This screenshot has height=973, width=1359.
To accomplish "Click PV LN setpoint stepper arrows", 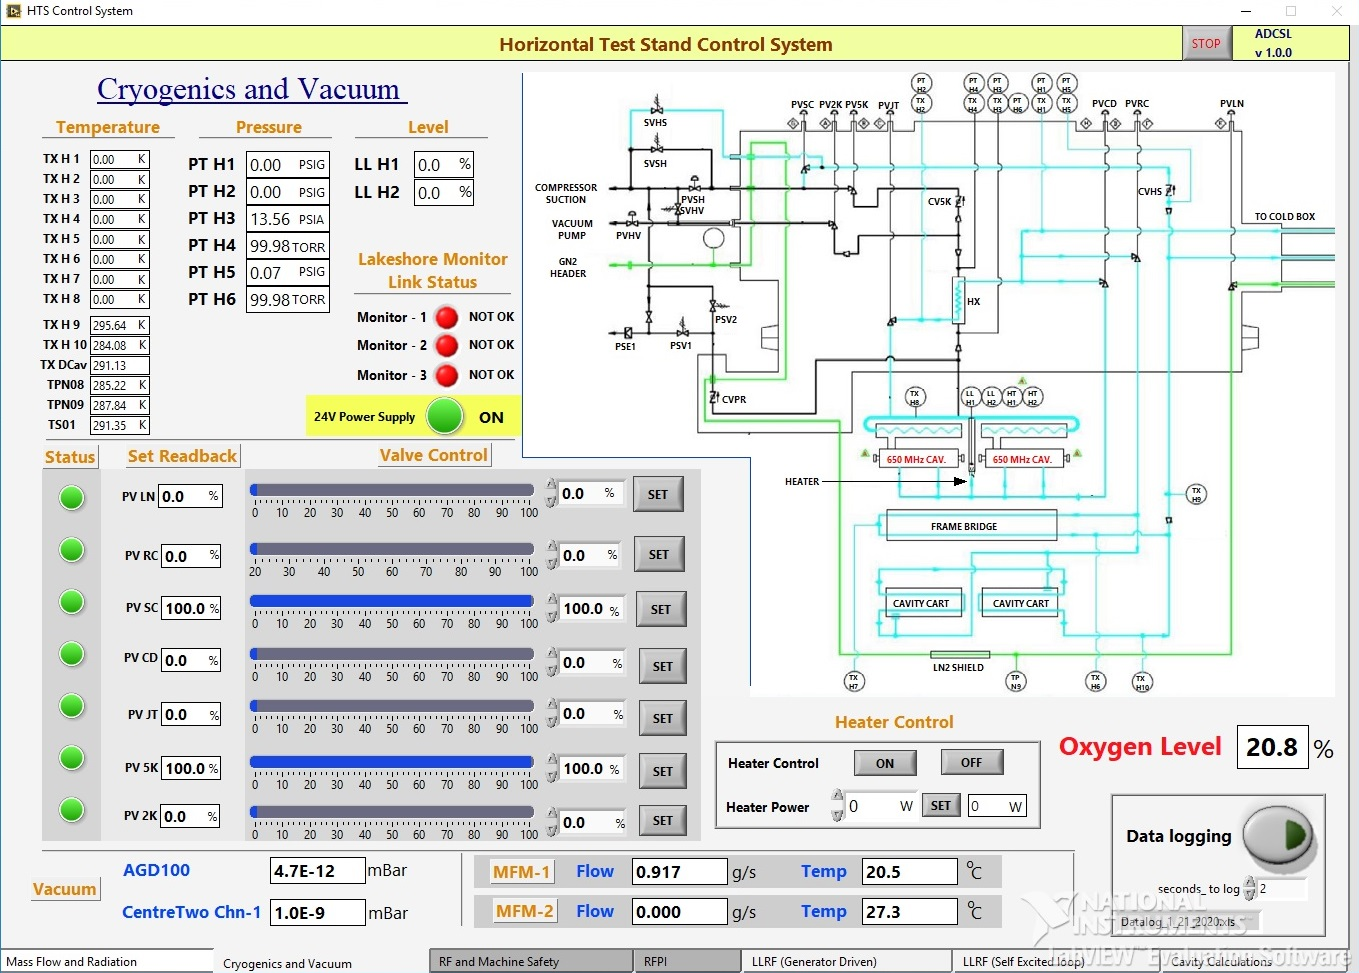I will (551, 493).
